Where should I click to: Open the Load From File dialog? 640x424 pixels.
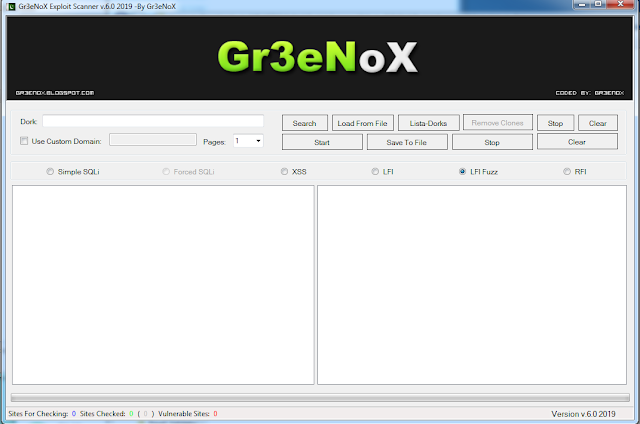[x=361, y=123]
